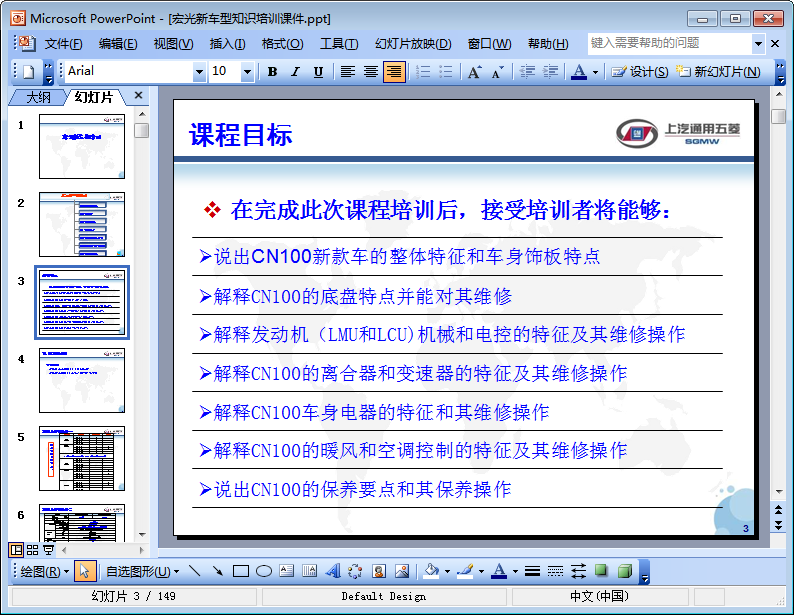
Task: Open the 插入 menu
Action: [x=227, y=44]
